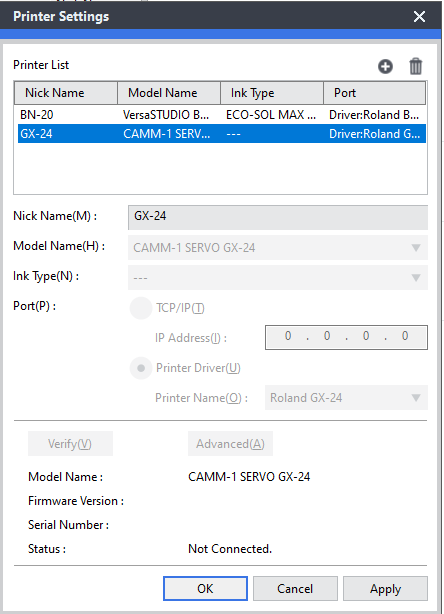Image resolution: width=444 pixels, height=614 pixels.
Task: Click the IP Address input field
Action: pos(346,337)
